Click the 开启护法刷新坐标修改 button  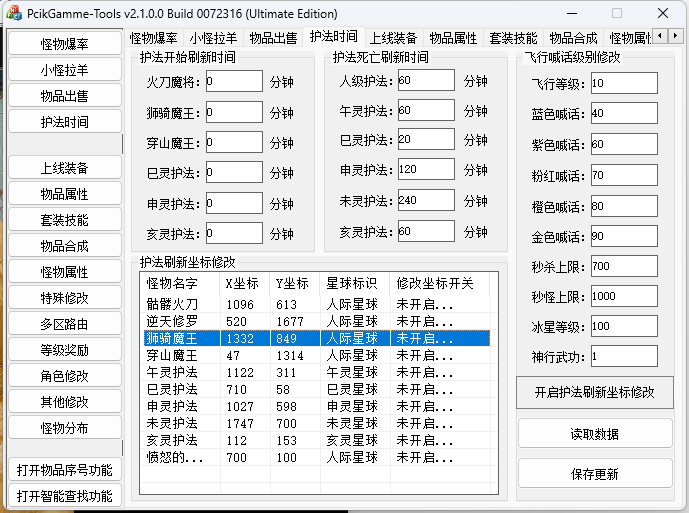click(x=595, y=392)
